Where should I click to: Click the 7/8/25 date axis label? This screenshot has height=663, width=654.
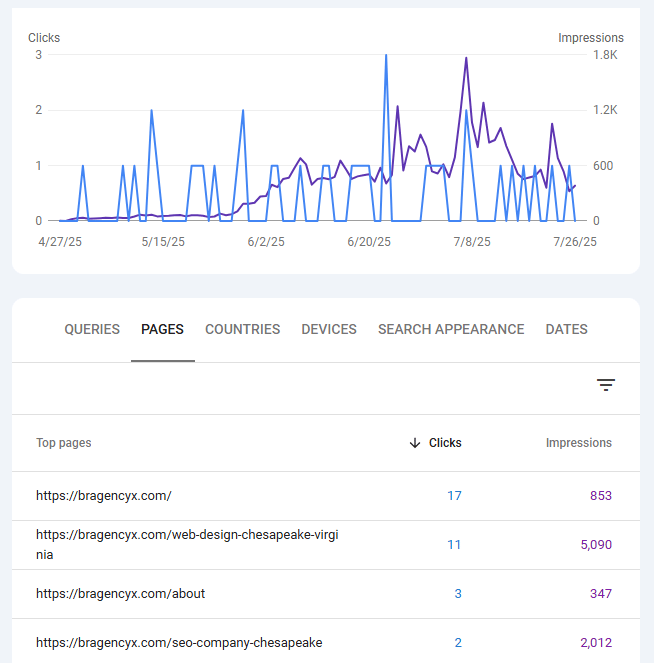tap(472, 242)
